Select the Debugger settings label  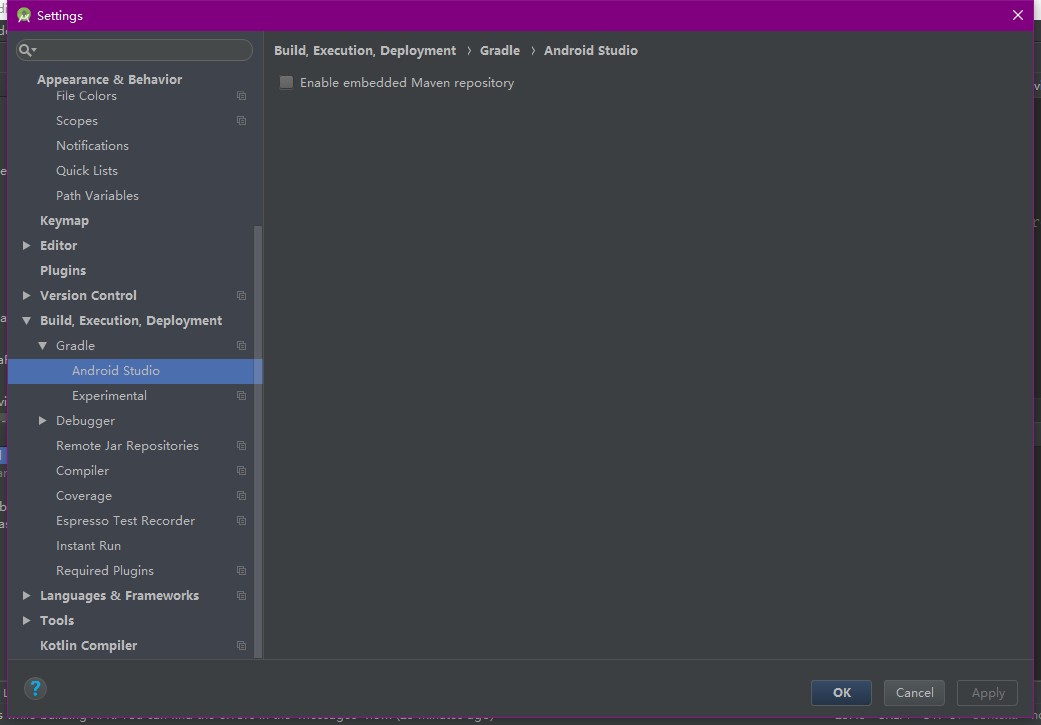click(x=86, y=421)
